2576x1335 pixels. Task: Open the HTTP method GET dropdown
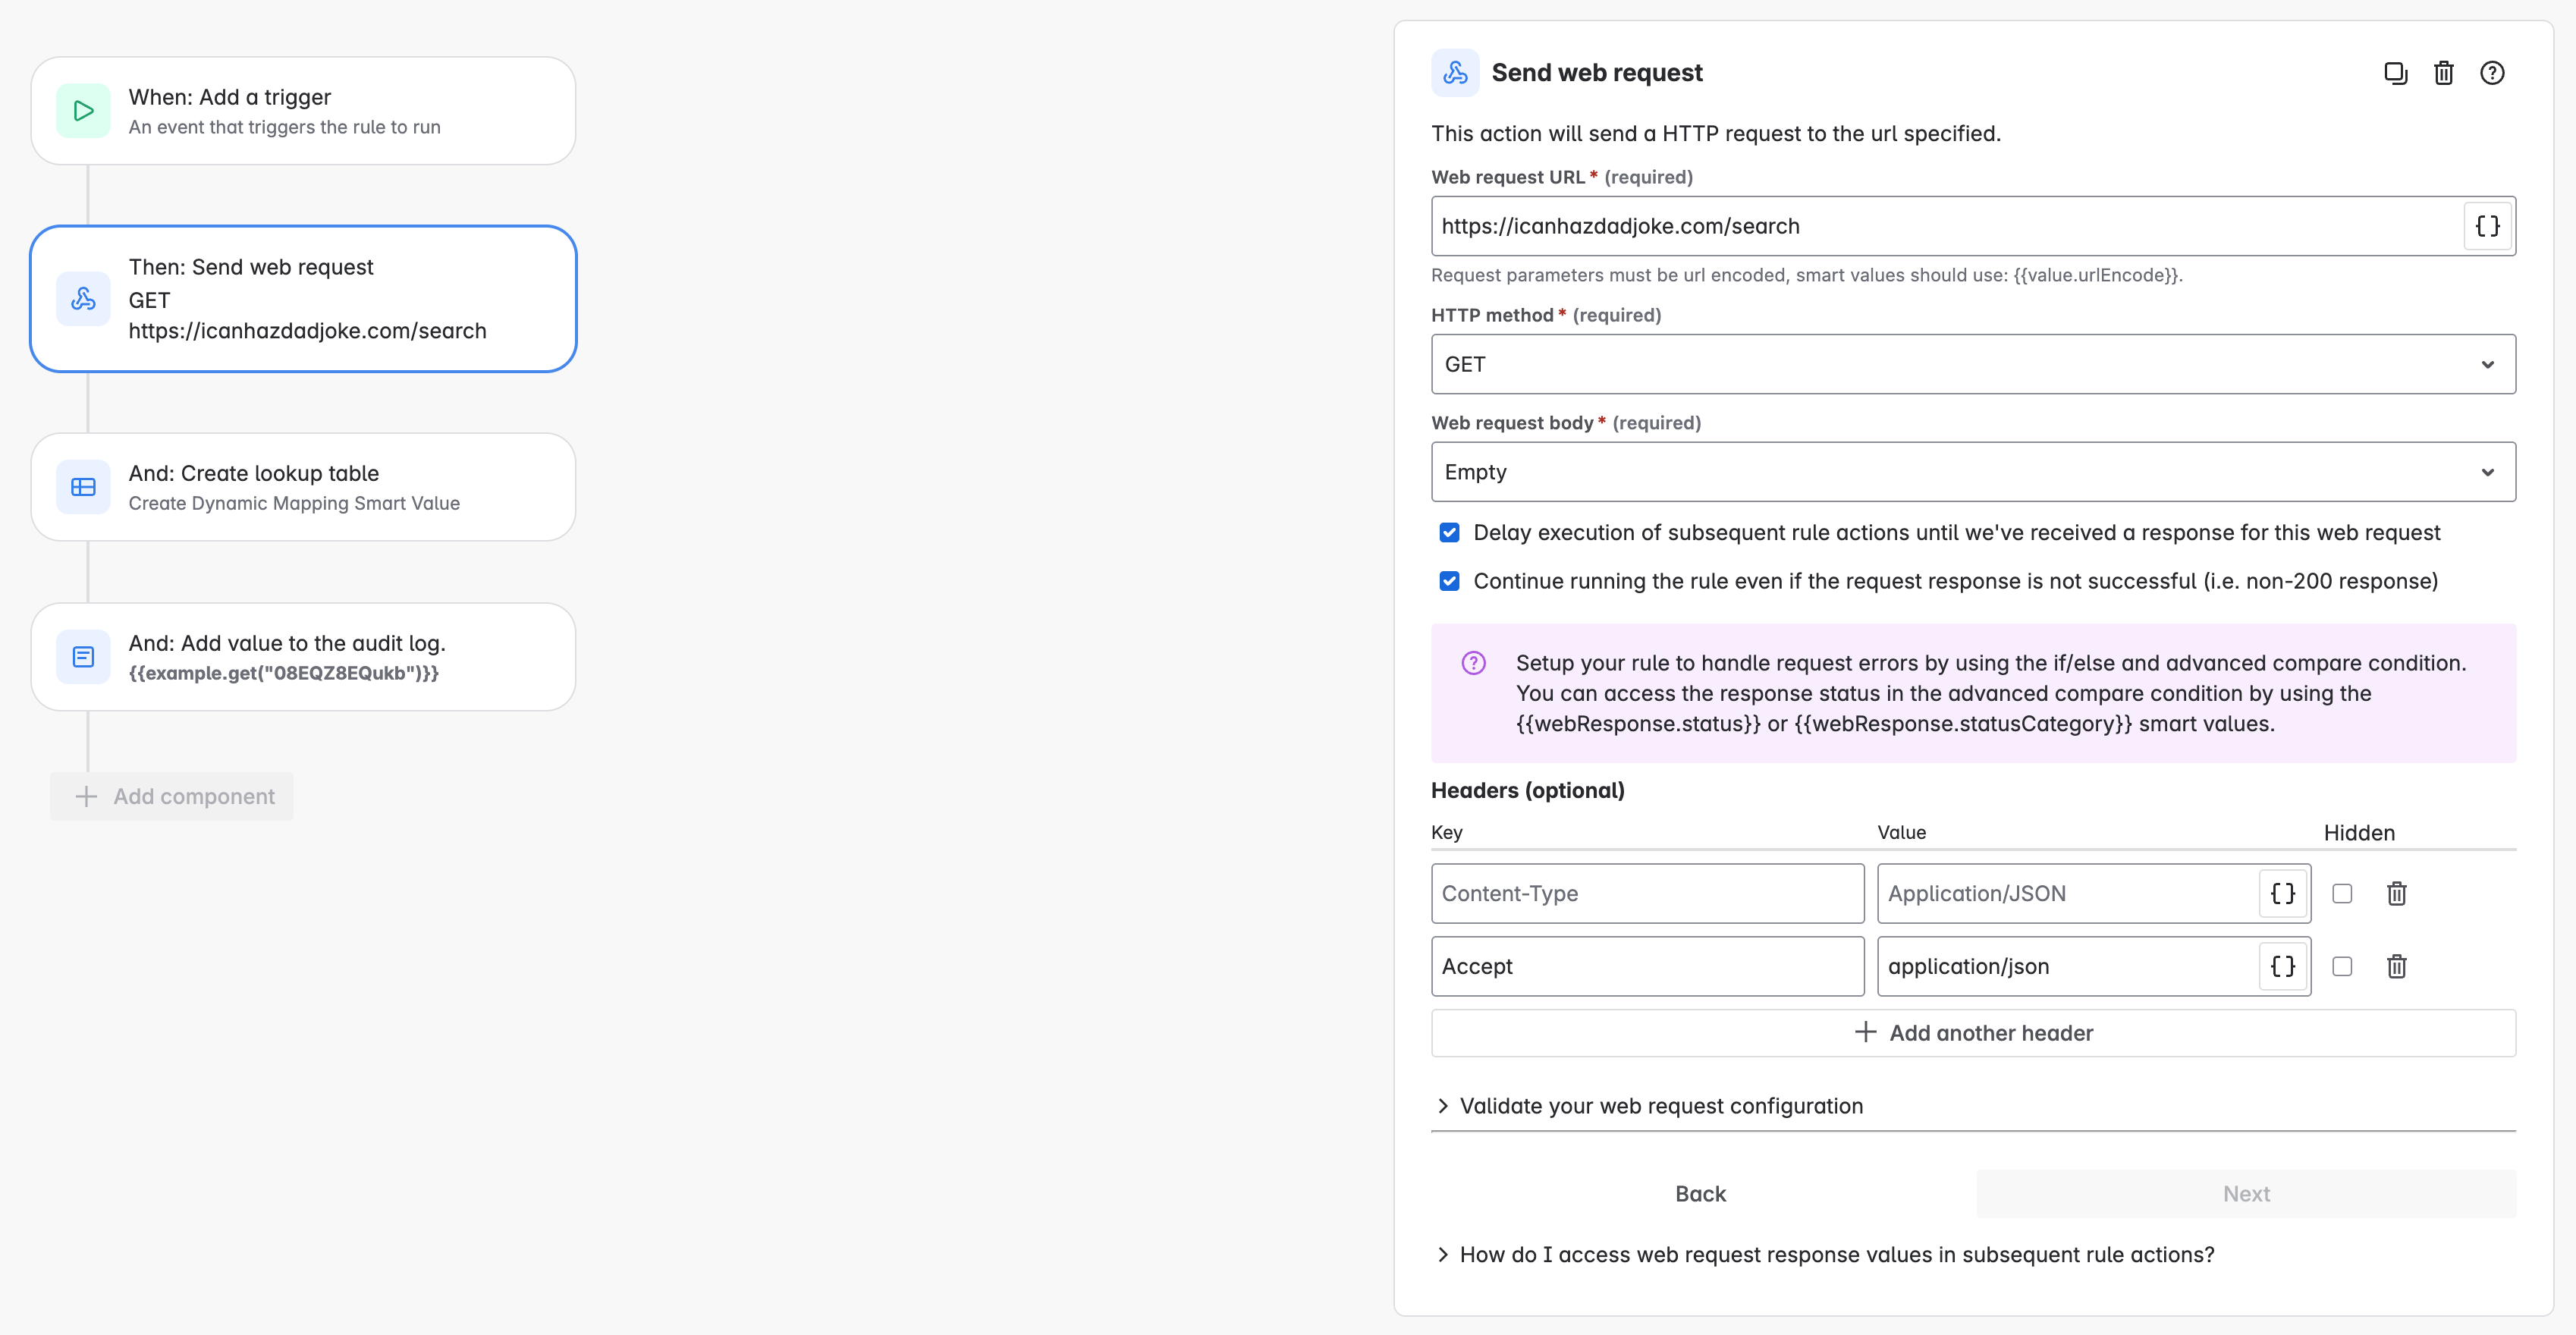tap(1973, 364)
